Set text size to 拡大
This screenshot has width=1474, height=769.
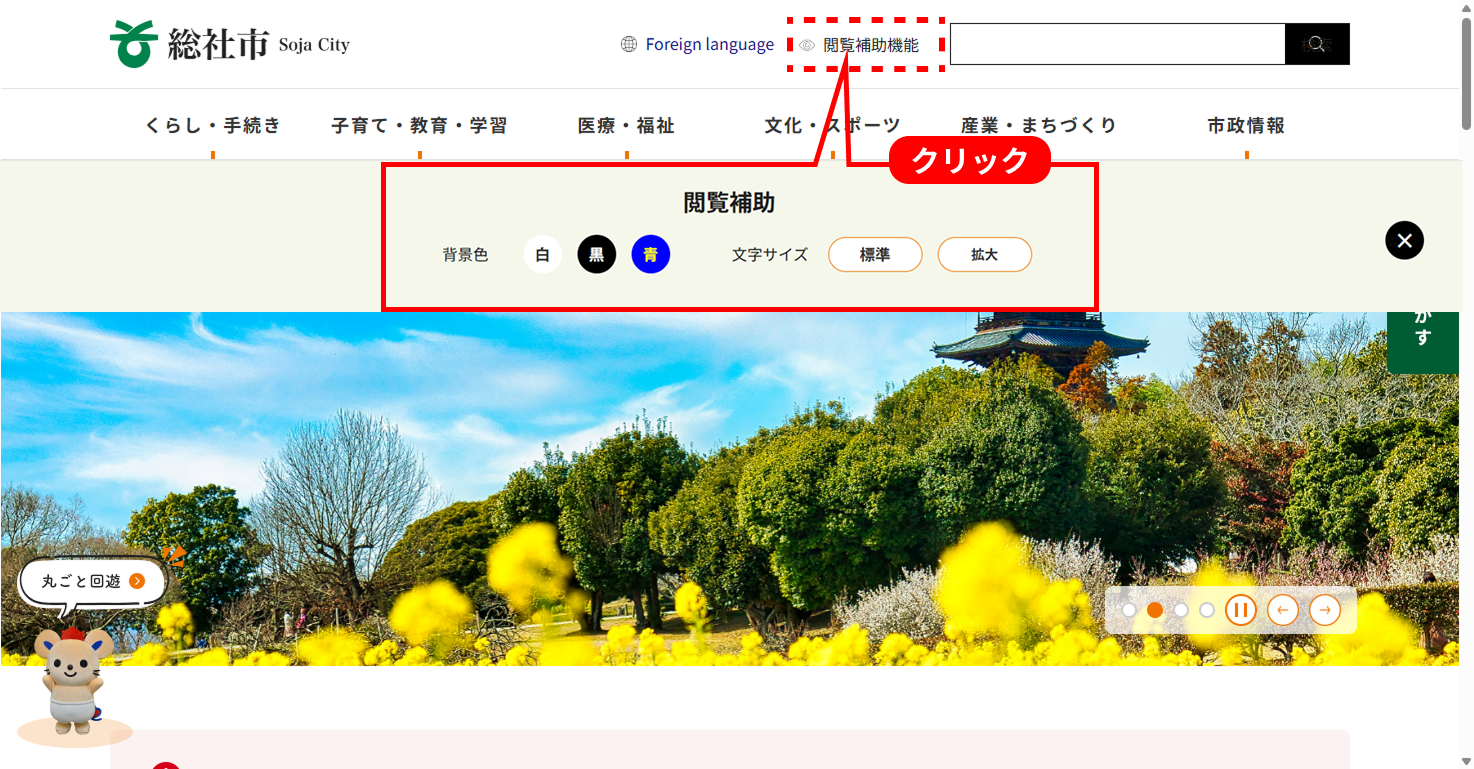984,255
